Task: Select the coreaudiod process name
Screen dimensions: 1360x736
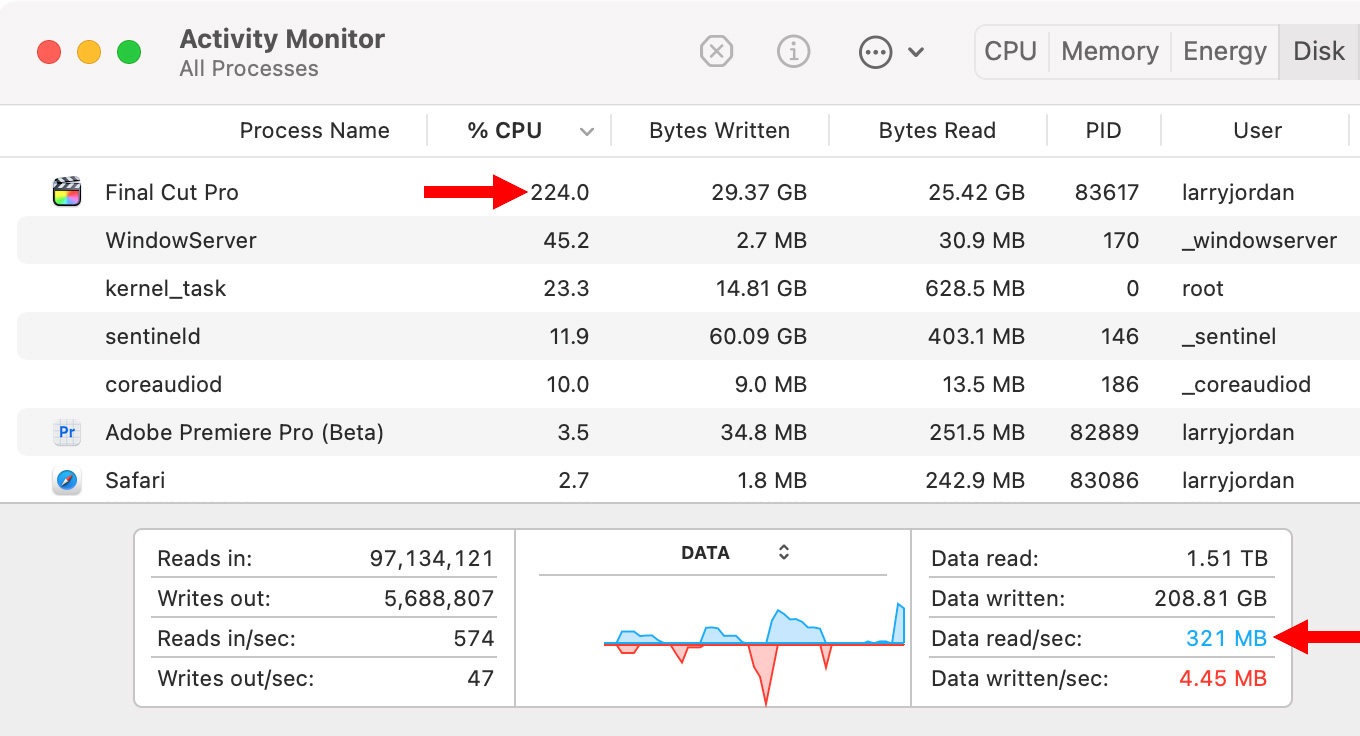Action: pyautogui.click(x=164, y=384)
